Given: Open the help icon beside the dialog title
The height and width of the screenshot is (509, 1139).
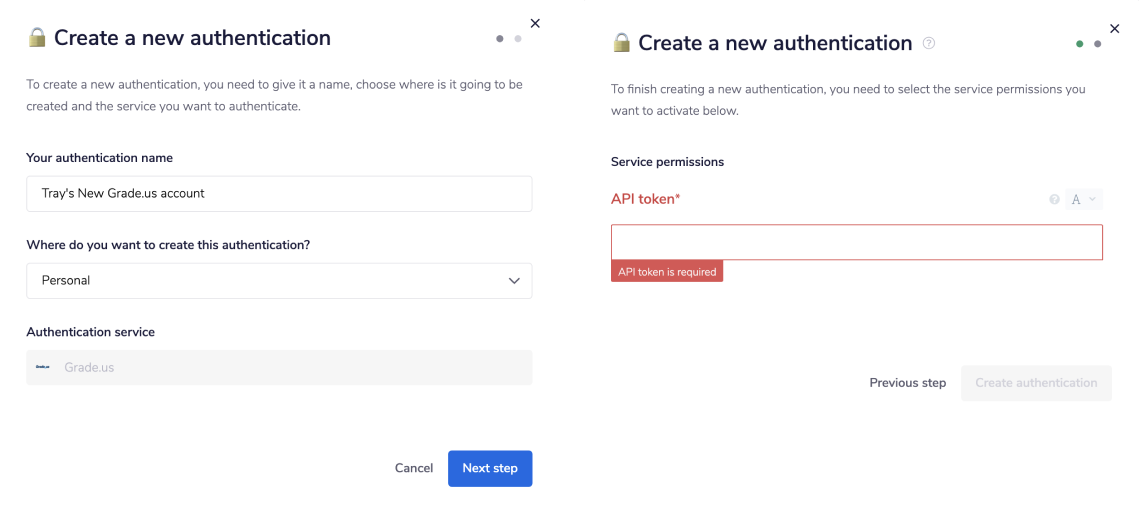Looking at the screenshot, I should click(929, 43).
